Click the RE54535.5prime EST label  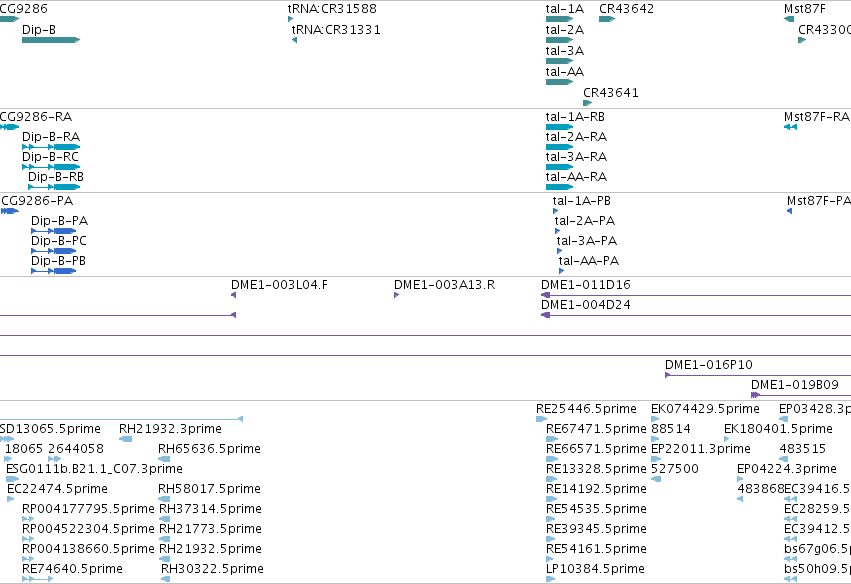[596, 509]
